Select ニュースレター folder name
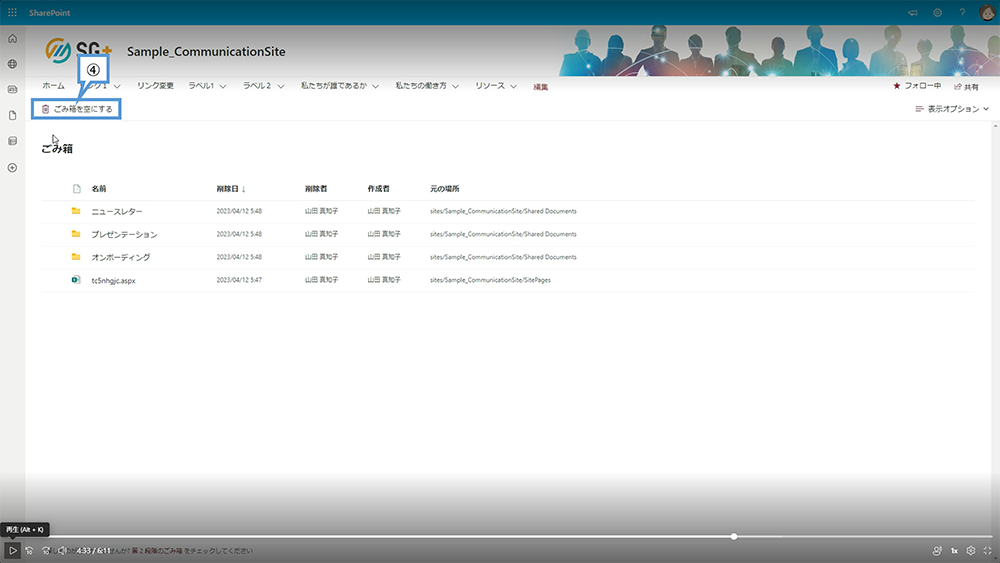The width and height of the screenshot is (1000, 563). (x=117, y=211)
